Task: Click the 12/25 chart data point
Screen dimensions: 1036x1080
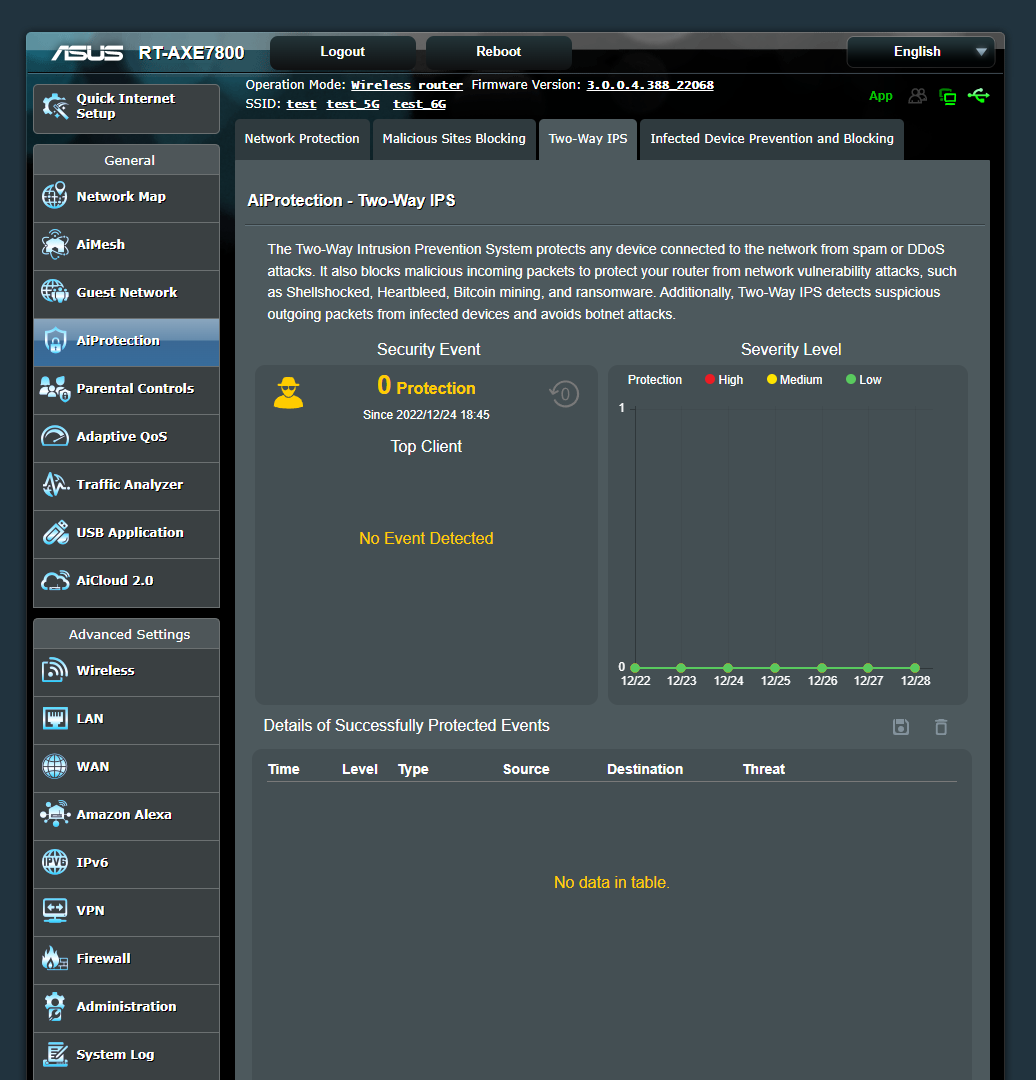Action: 775,667
